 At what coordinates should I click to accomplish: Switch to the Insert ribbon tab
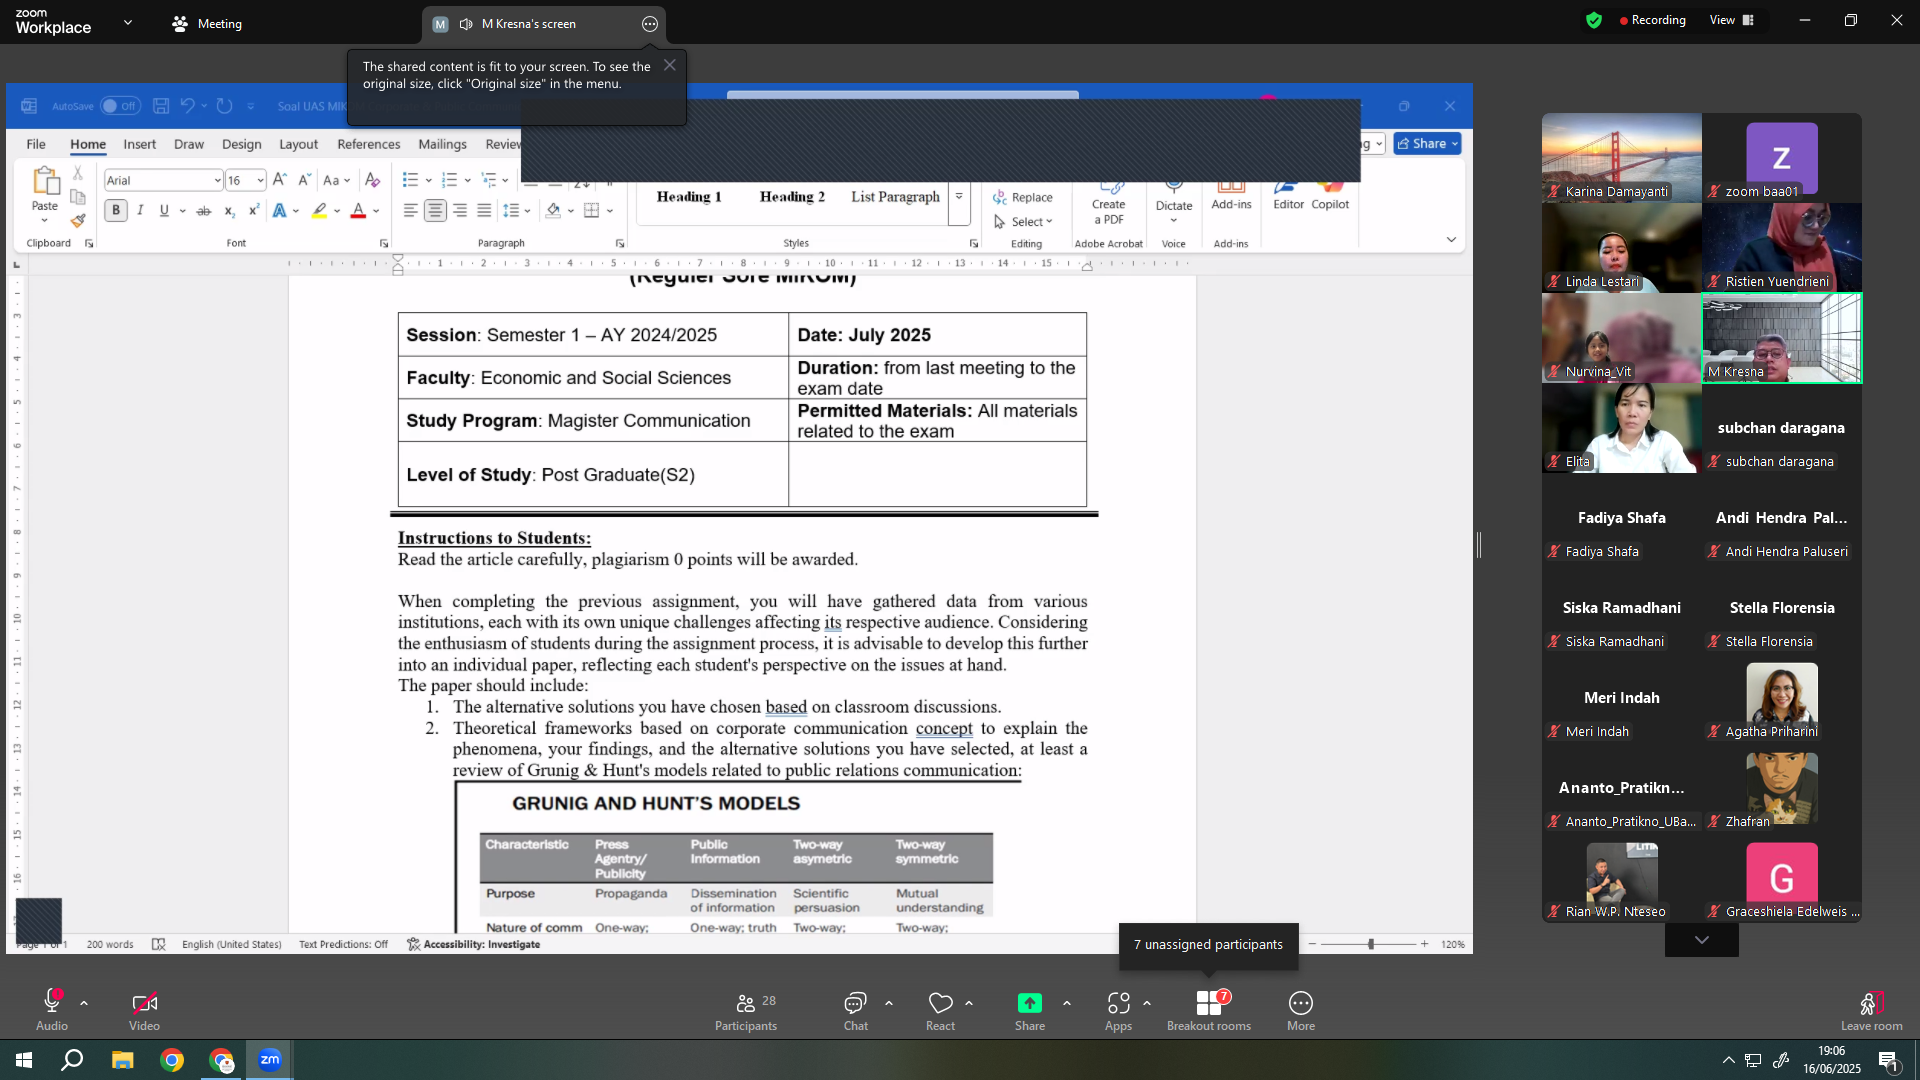(139, 144)
